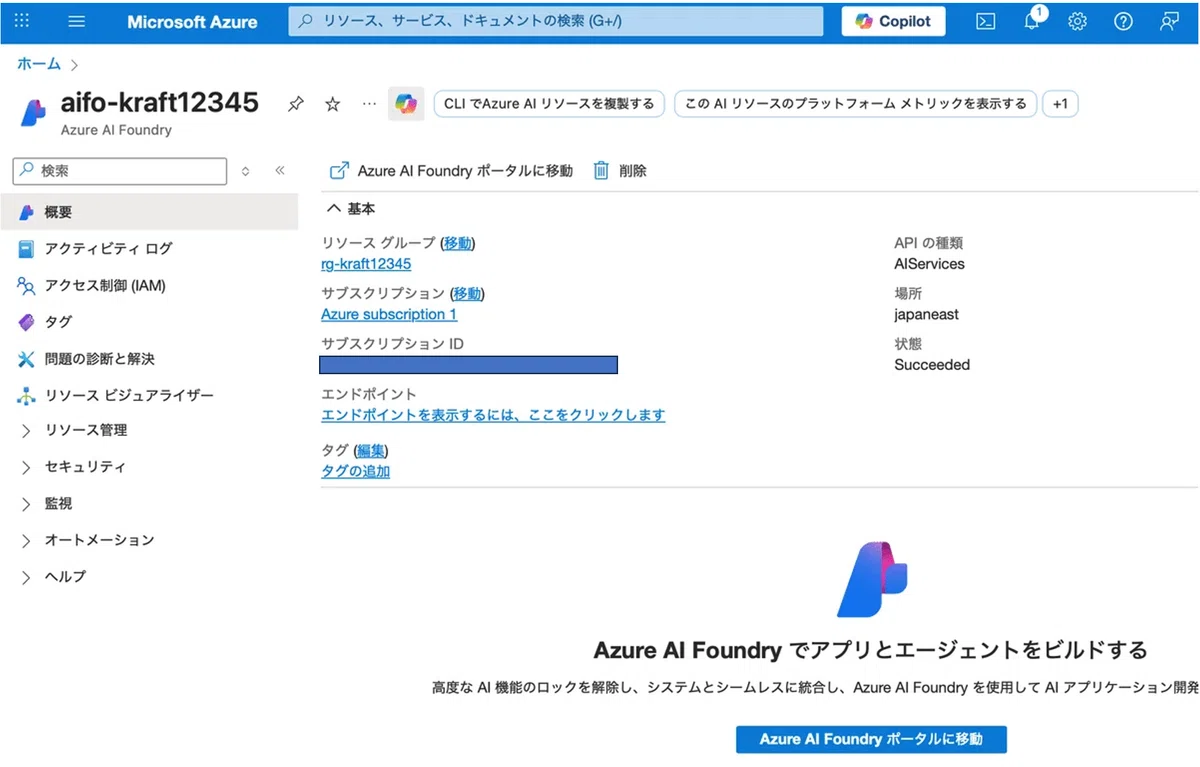Click the Azure AI Foundry resource logo

[x=33, y=113]
